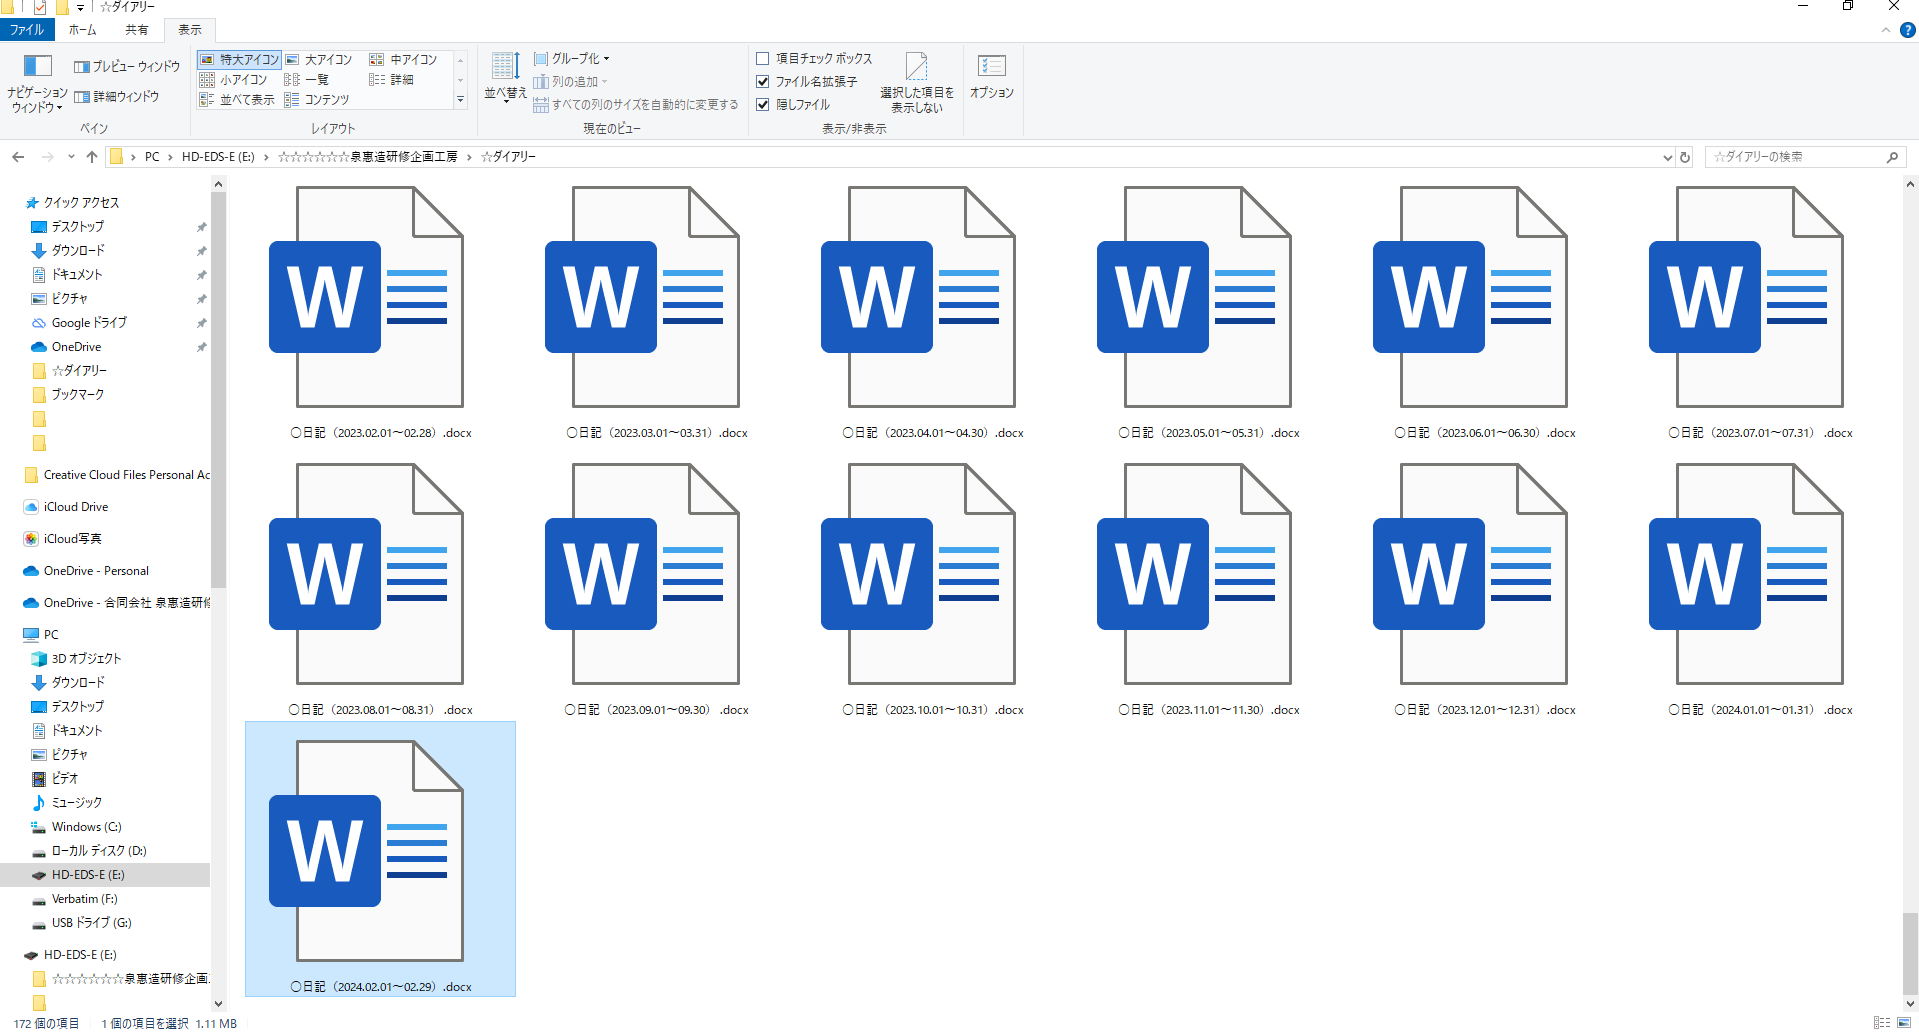
Task: Open Google ドライブ in the sidebar
Action: (x=89, y=323)
